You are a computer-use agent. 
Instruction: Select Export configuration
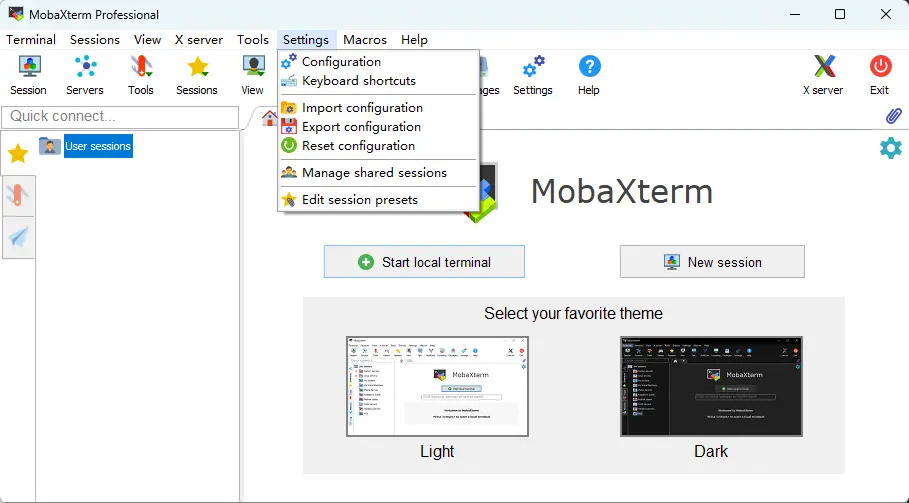coord(379,127)
